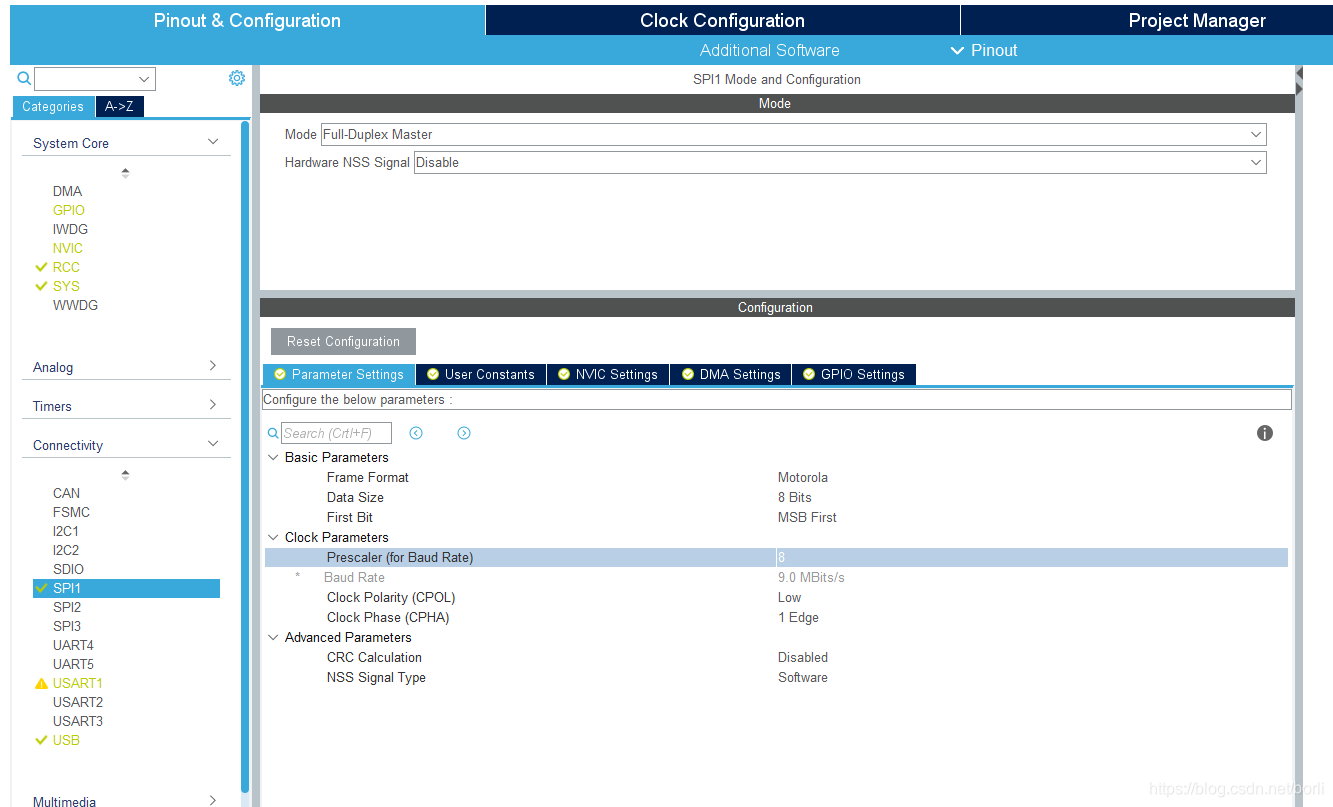Click NSS Signal Type value Software
The height and width of the screenshot is (807, 1333).
(803, 677)
